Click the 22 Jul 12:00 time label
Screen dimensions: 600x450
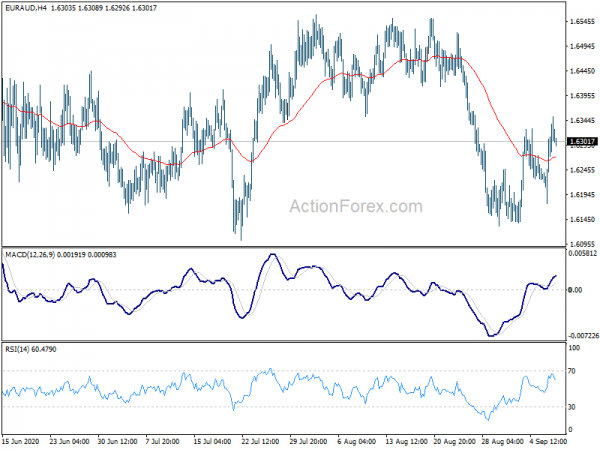261,441
